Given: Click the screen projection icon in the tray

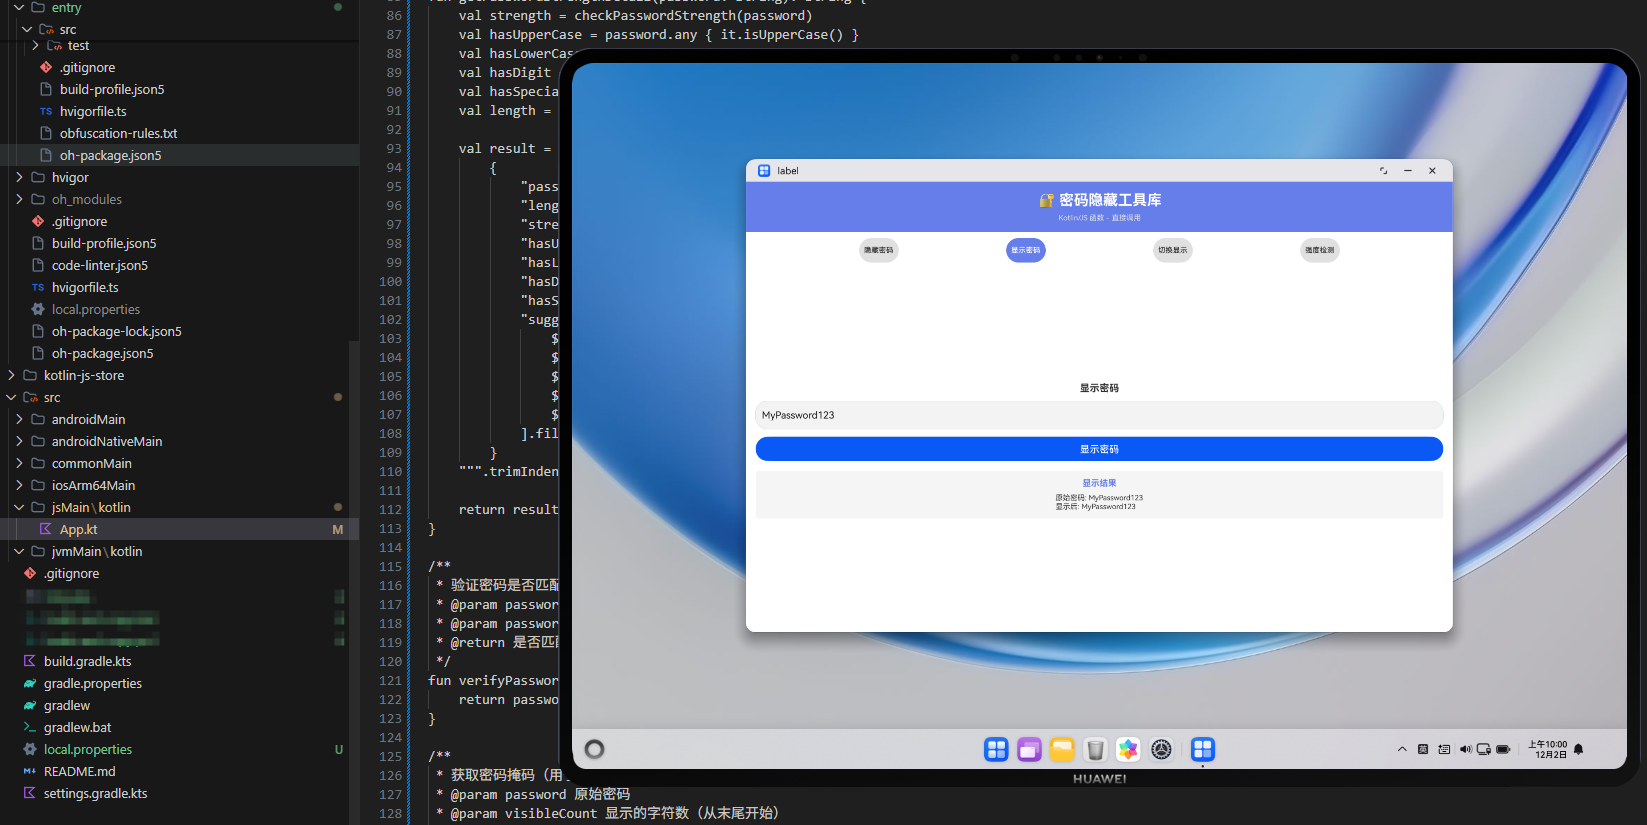Looking at the screenshot, I should click(1484, 749).
